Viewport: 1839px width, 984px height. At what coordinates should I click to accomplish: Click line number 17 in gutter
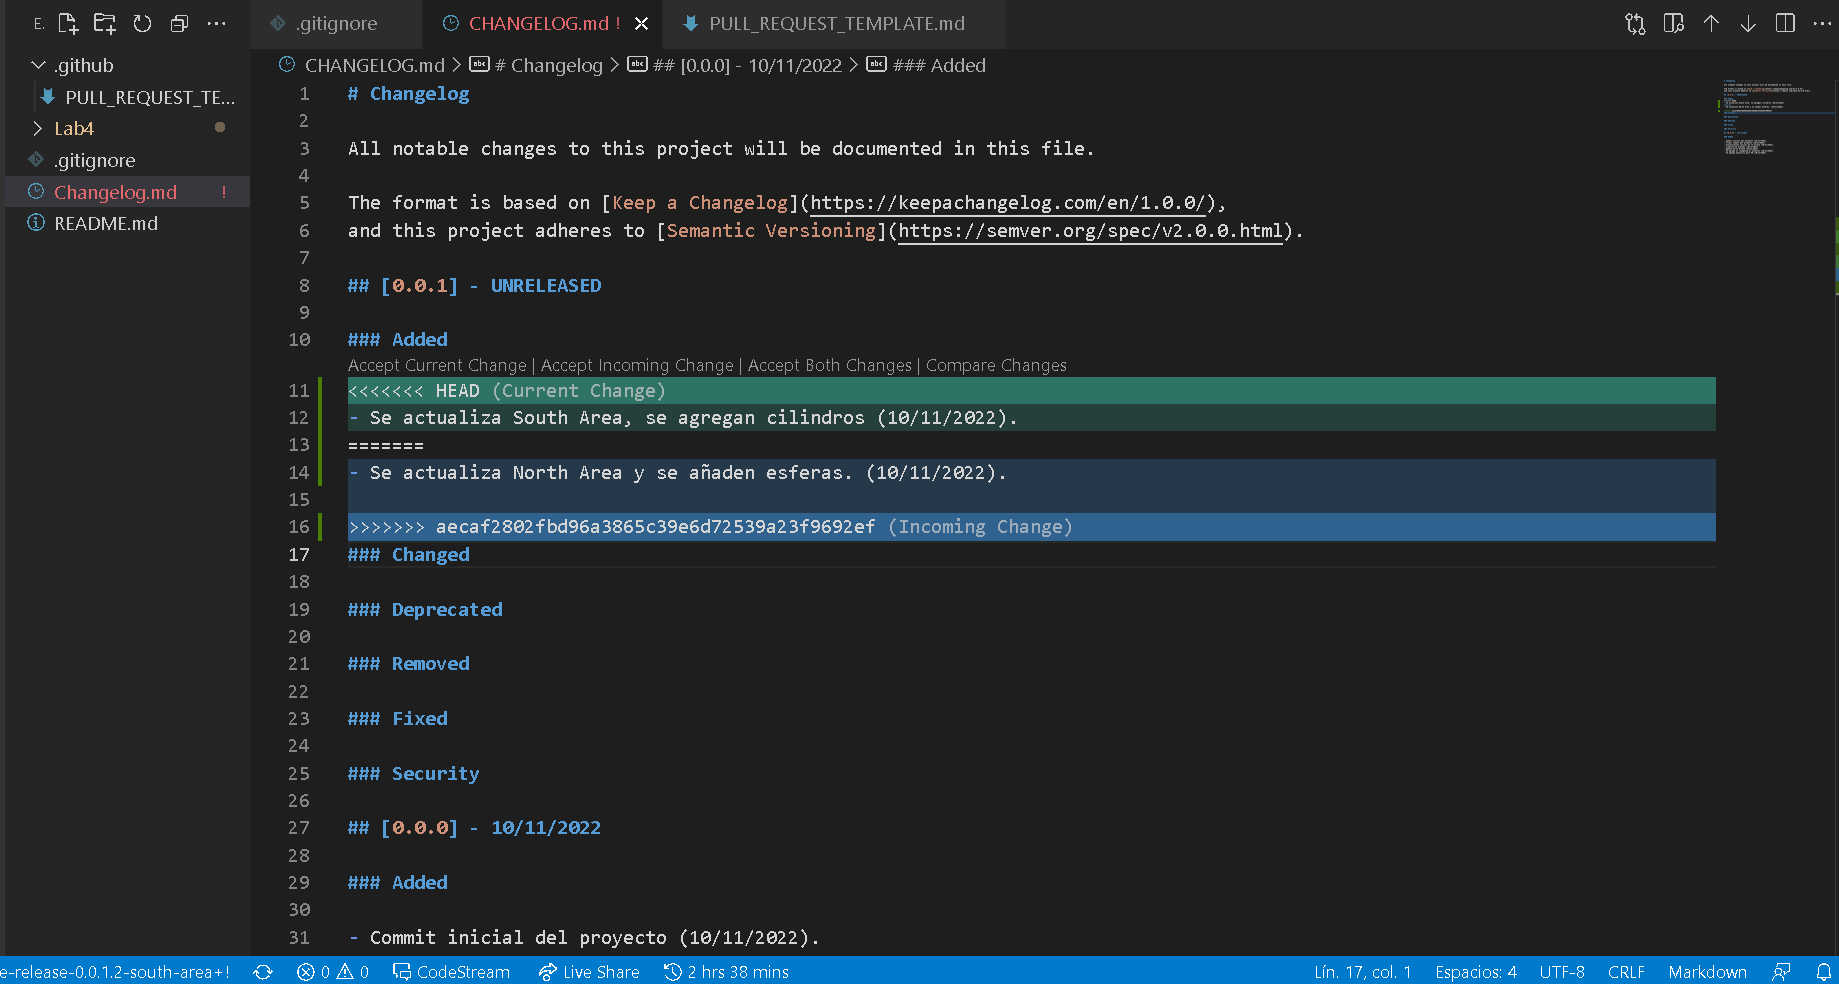coord(299,555)
